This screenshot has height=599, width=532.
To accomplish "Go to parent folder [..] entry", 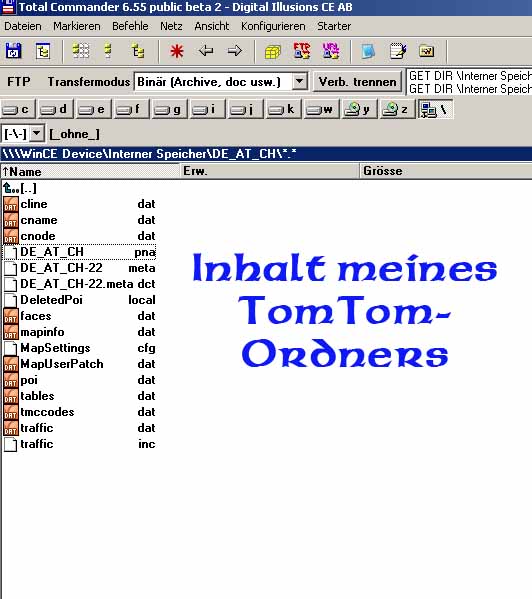I will (20, 188).
